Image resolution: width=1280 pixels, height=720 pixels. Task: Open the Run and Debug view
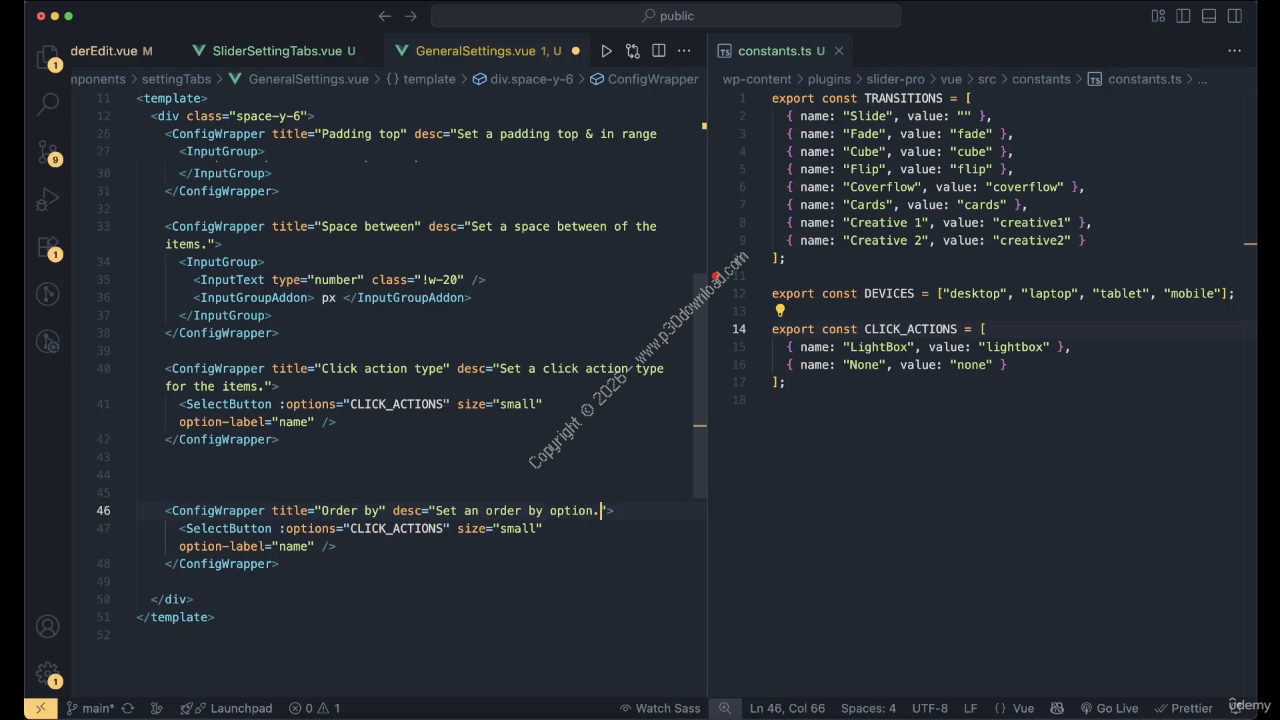[x=47, y=200]
